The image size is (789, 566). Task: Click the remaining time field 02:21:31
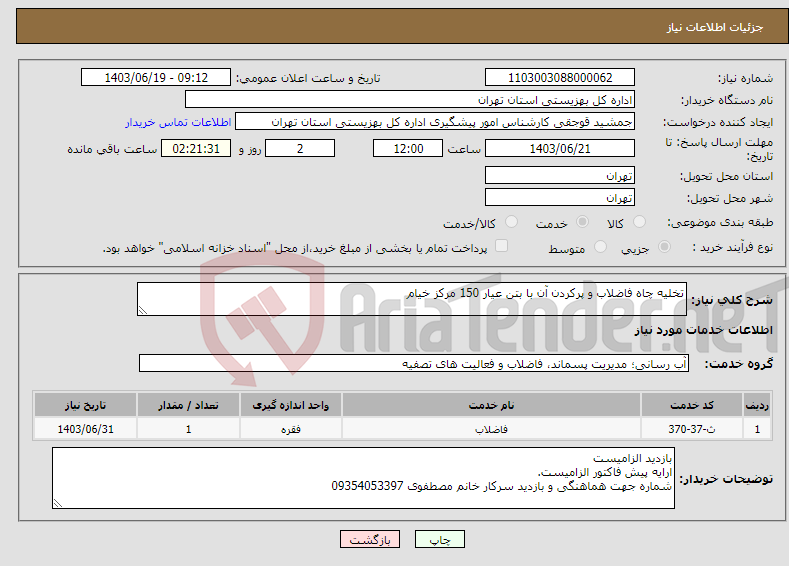click(196, 148)
